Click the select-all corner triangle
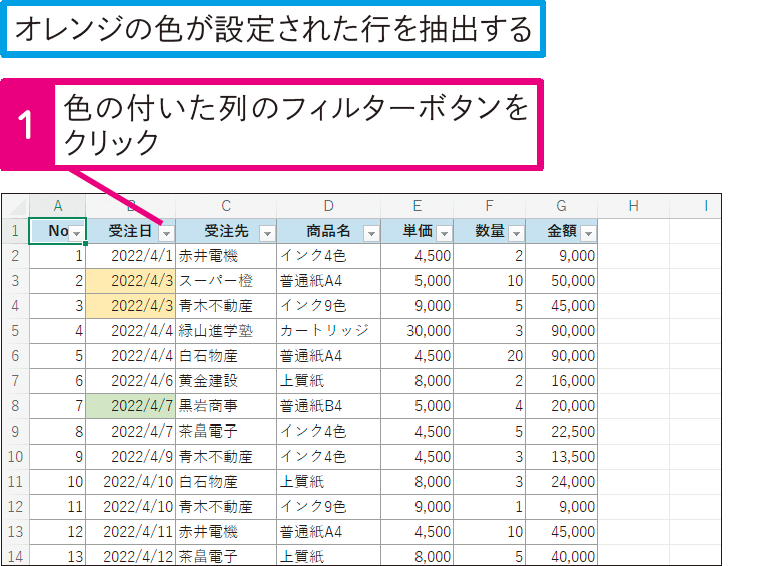 [x=16, y=206]
